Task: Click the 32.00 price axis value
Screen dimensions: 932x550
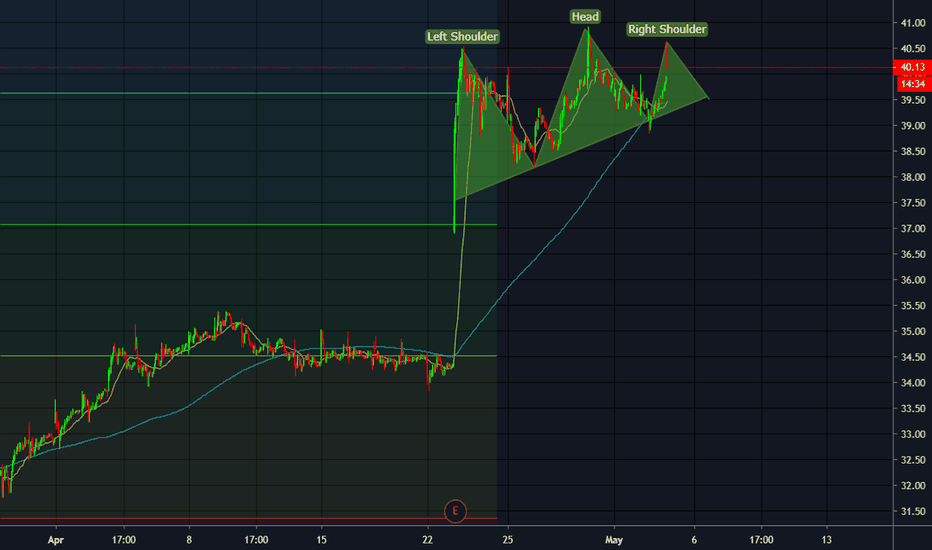Action: coord(913,485)
